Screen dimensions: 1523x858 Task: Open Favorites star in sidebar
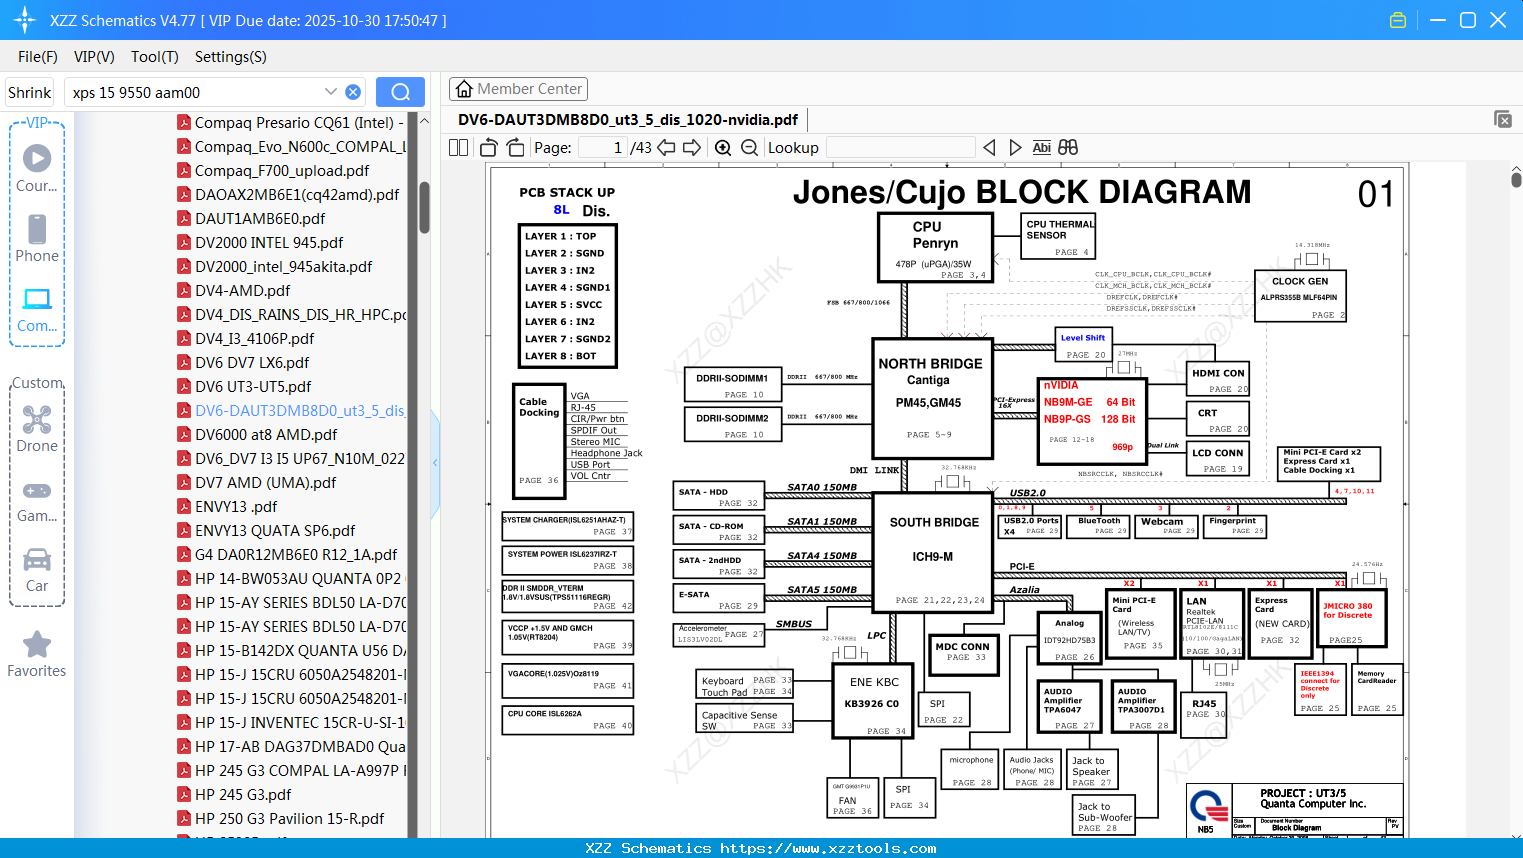(x=37, y=654)
